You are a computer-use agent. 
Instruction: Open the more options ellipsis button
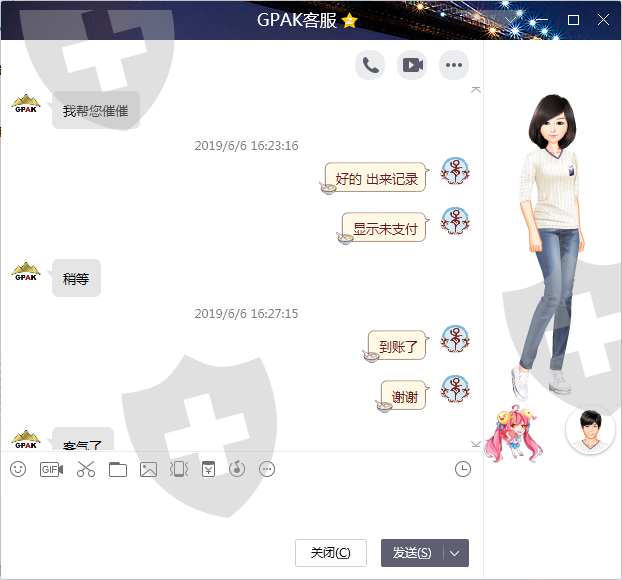454,65
